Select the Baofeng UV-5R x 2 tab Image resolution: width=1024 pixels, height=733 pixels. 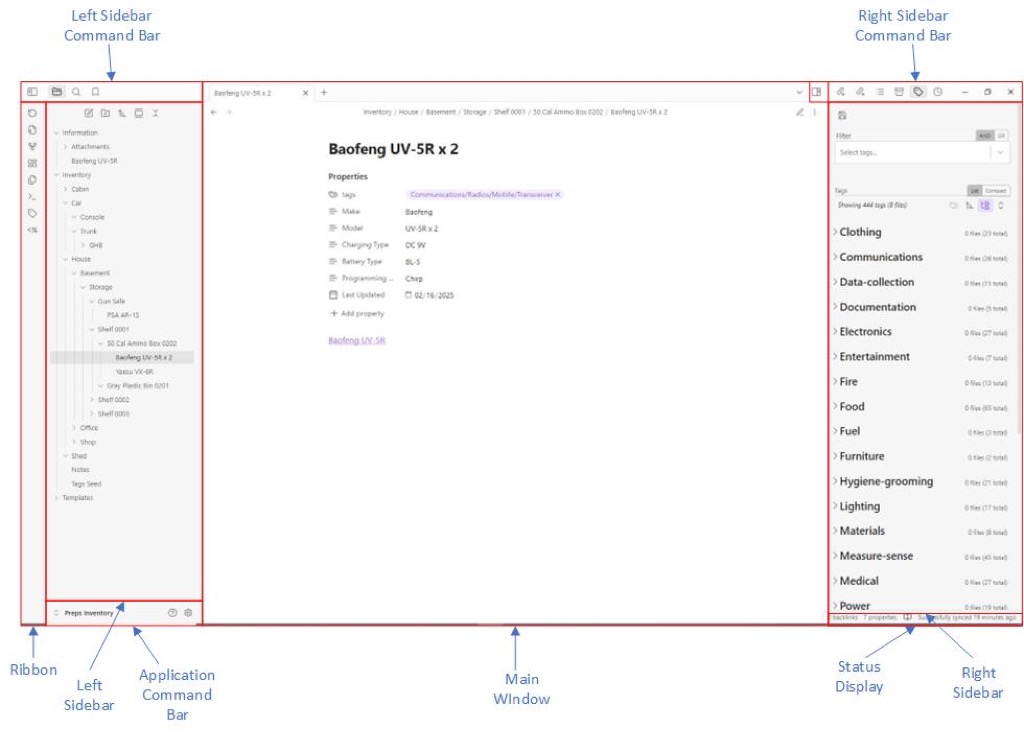pyautogui.click(x=251, y=93)
